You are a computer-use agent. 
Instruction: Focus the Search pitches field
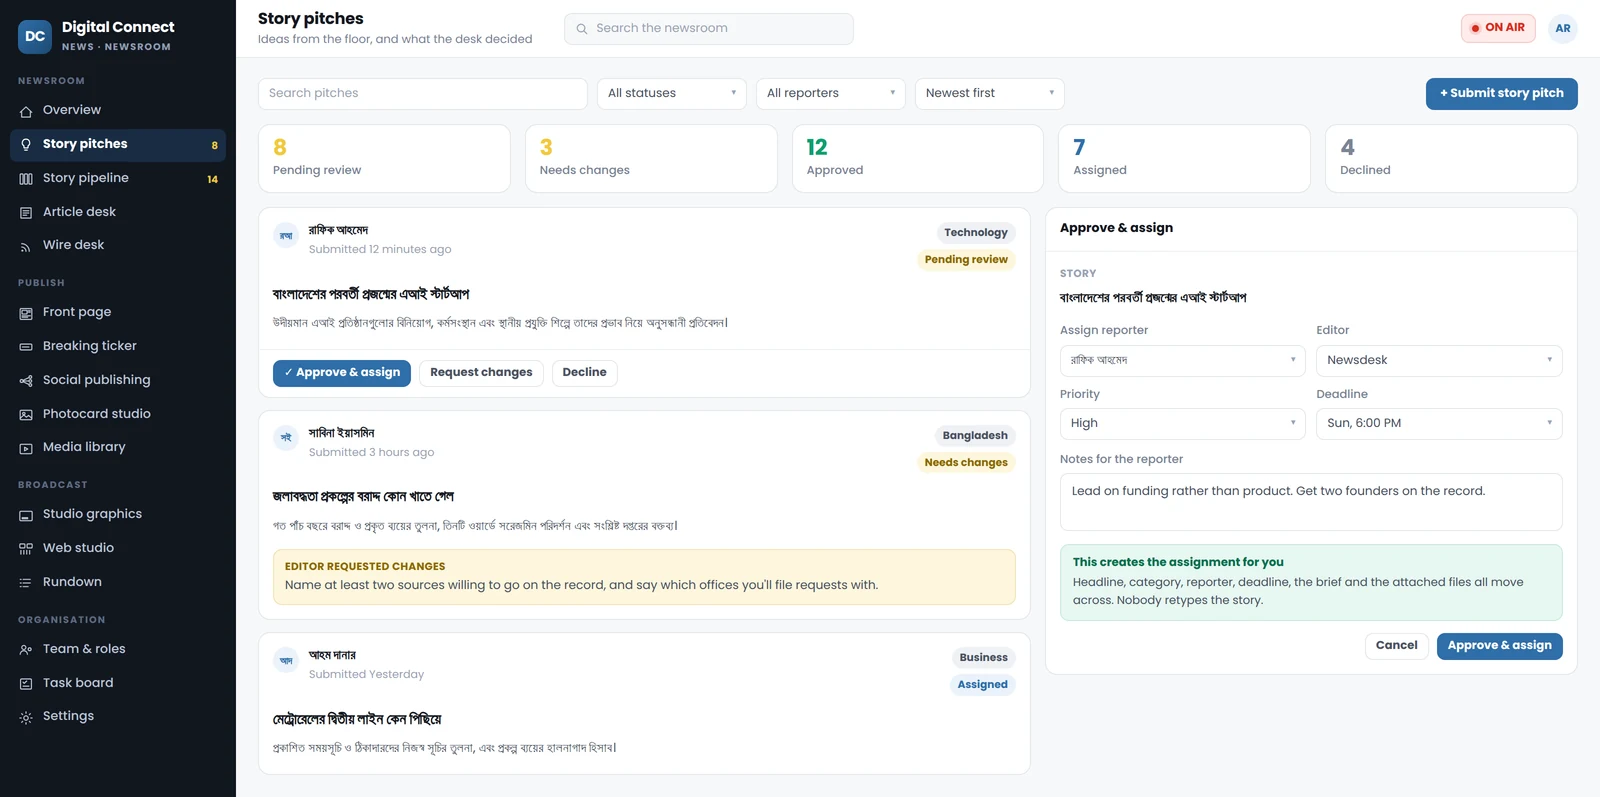tap(423, 94)
